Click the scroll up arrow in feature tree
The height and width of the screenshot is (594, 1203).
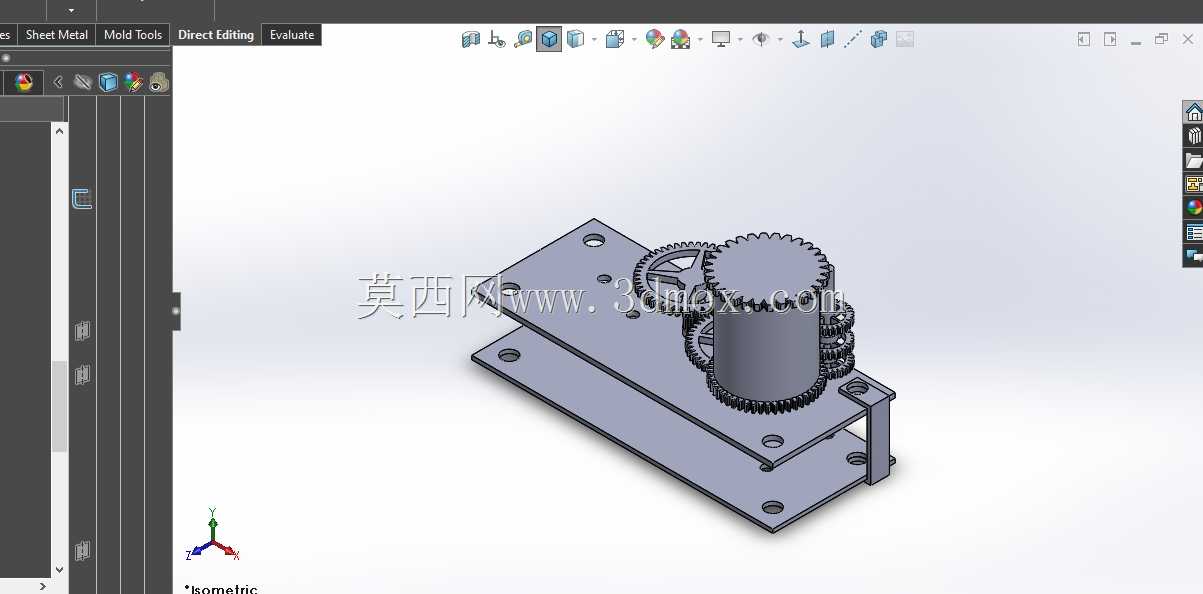(59, 130)
